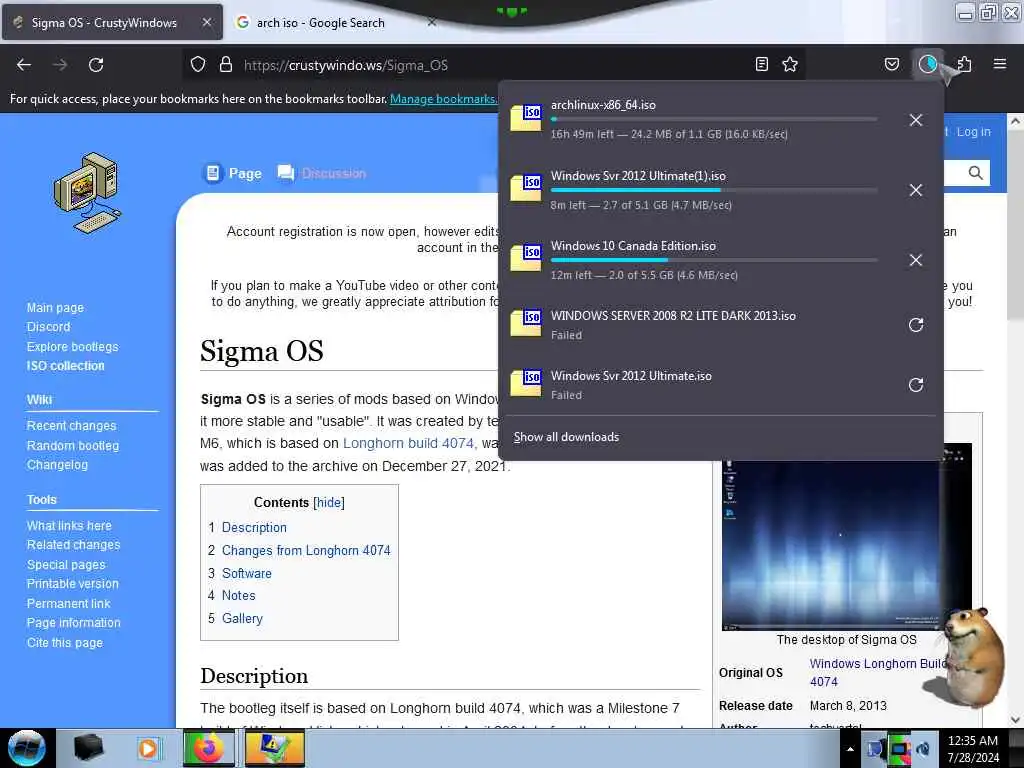Show all downloads
1024x768 pixels.
[566, 437]
